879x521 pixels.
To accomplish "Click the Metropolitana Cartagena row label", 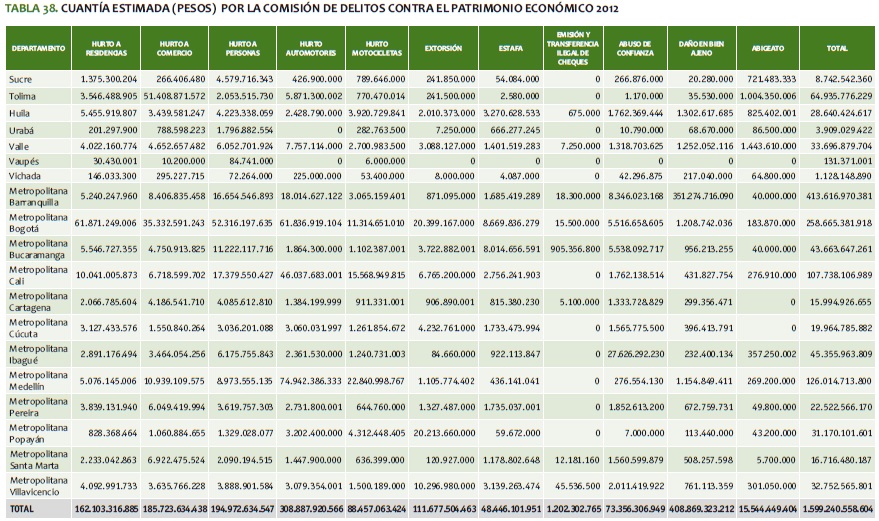I will click(x=36, y=302).
